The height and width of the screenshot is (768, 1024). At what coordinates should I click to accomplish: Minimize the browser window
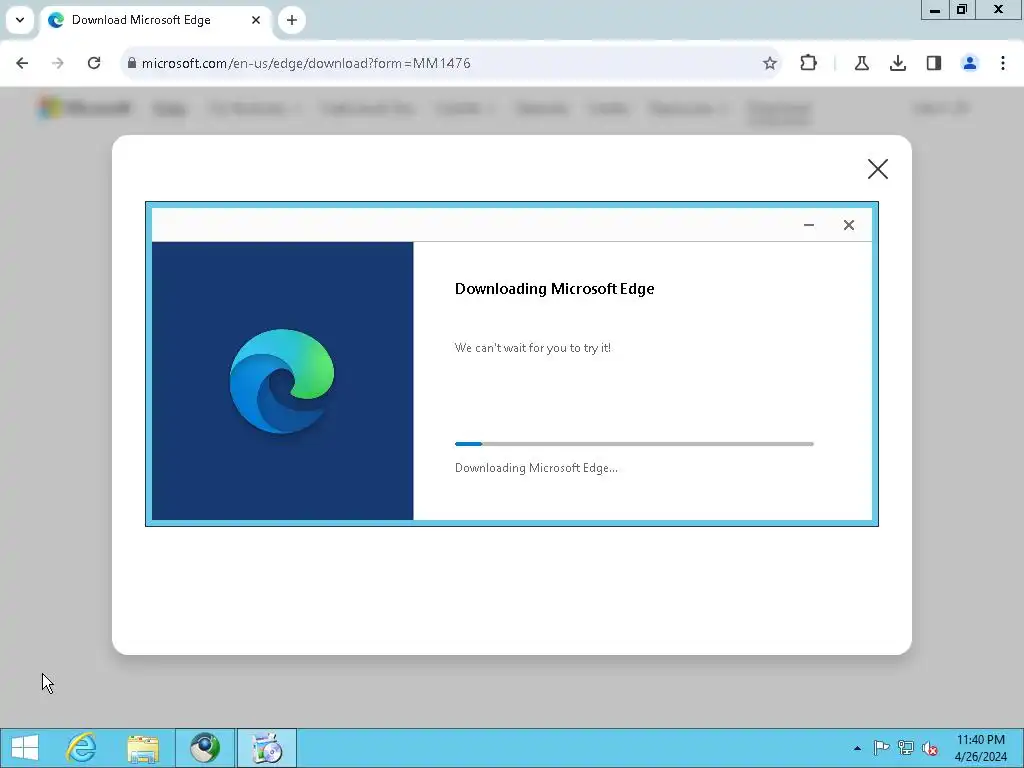tap(935, 9)
